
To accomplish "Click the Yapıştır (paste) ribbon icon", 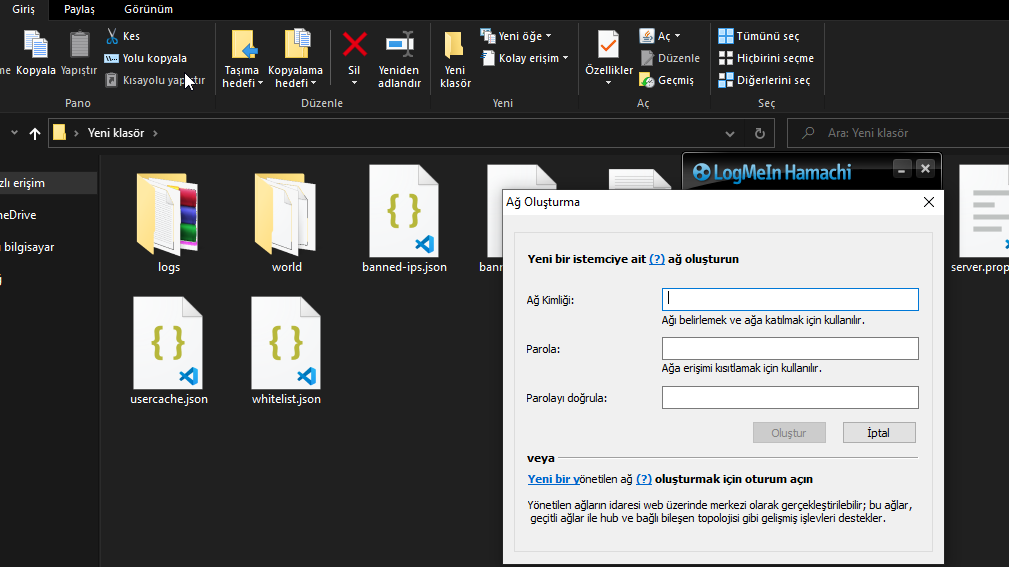I will click(79, 45).
